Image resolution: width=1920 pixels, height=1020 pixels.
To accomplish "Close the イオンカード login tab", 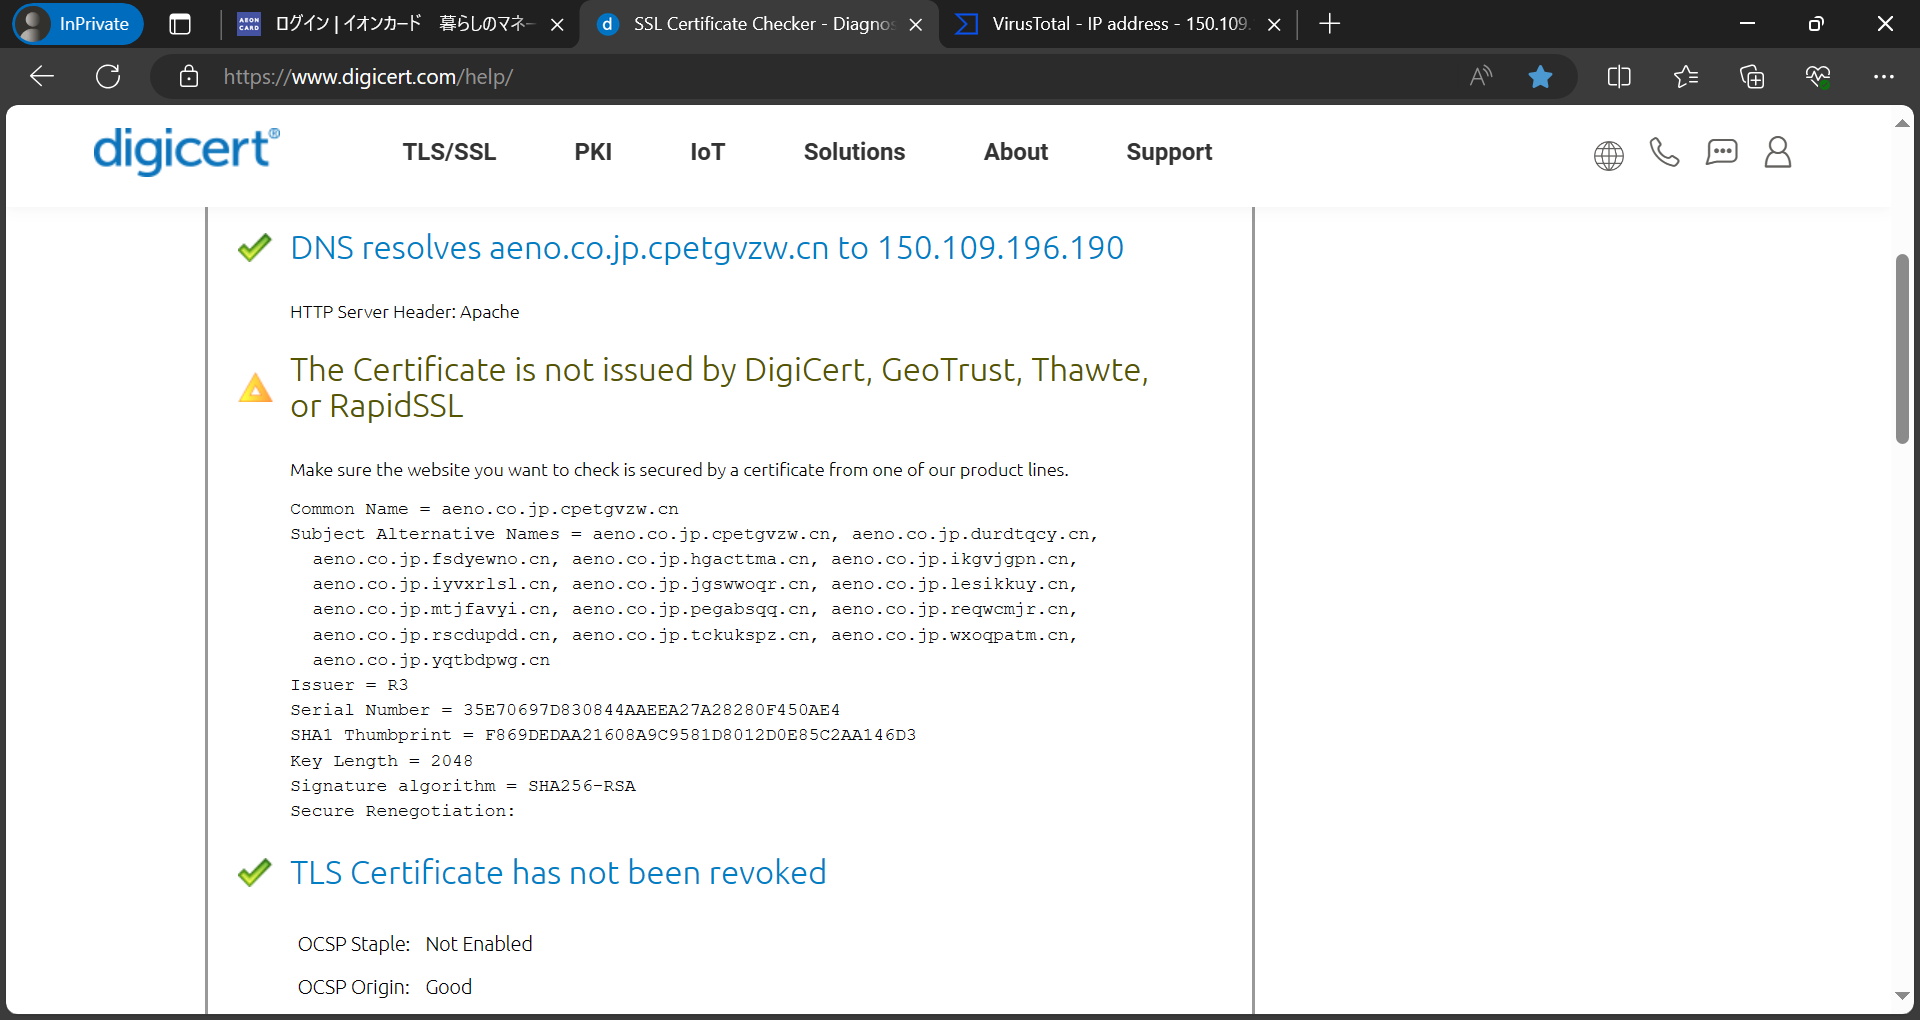I will [x=557, y=25].
